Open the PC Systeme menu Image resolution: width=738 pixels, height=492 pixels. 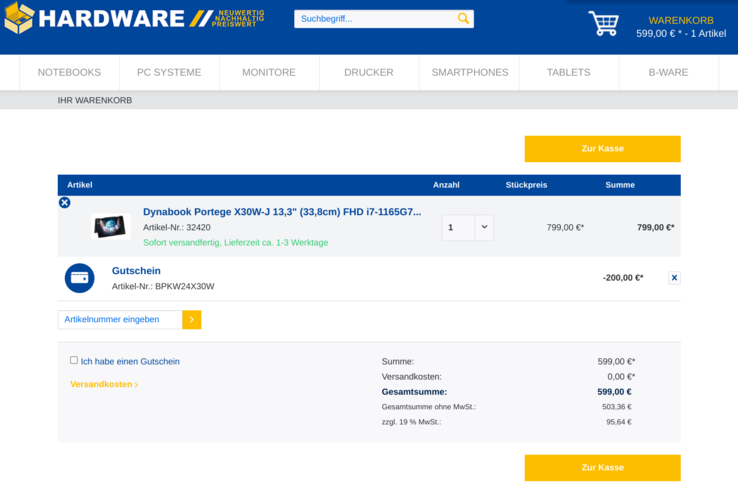pyautogui.click(x=169, y=73)
